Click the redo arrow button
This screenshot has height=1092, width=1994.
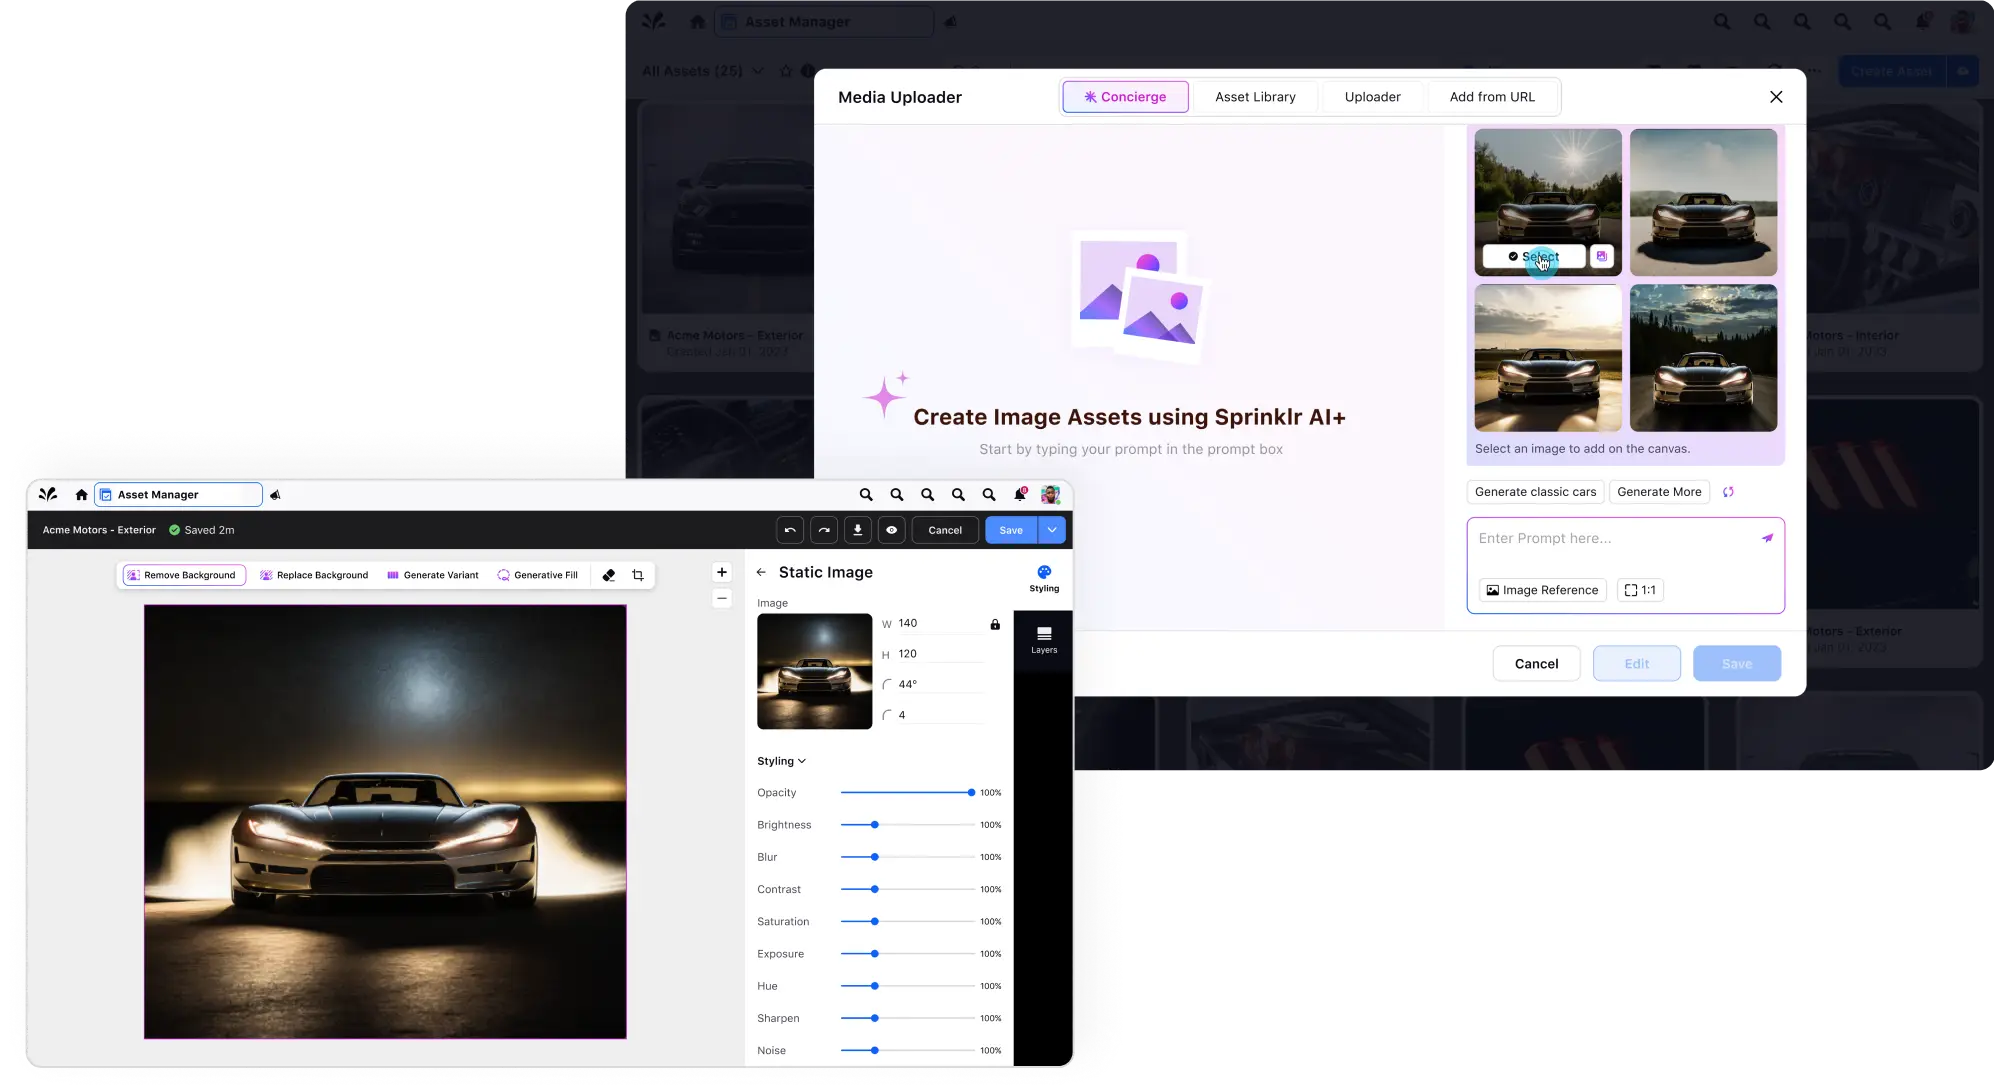coord(824,530)
